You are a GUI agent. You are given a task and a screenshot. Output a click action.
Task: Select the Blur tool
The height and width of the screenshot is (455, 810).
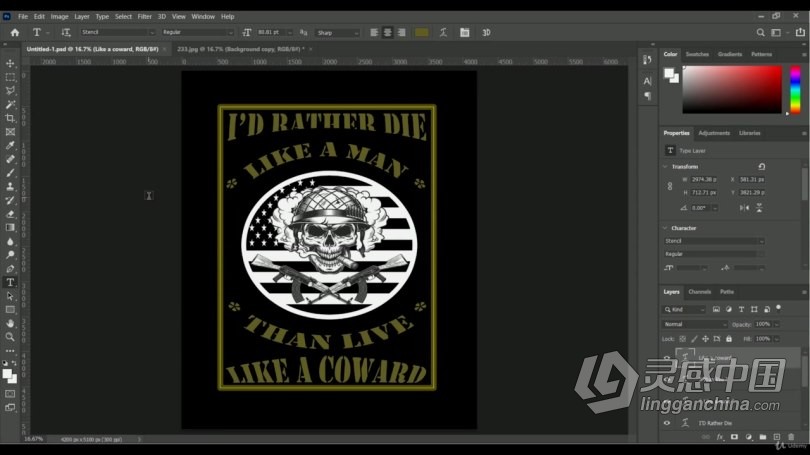10,241
